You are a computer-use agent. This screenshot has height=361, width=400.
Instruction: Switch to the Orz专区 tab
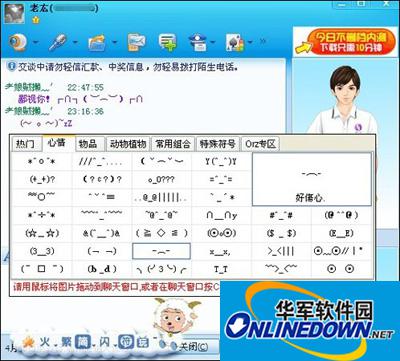(260, 144)
